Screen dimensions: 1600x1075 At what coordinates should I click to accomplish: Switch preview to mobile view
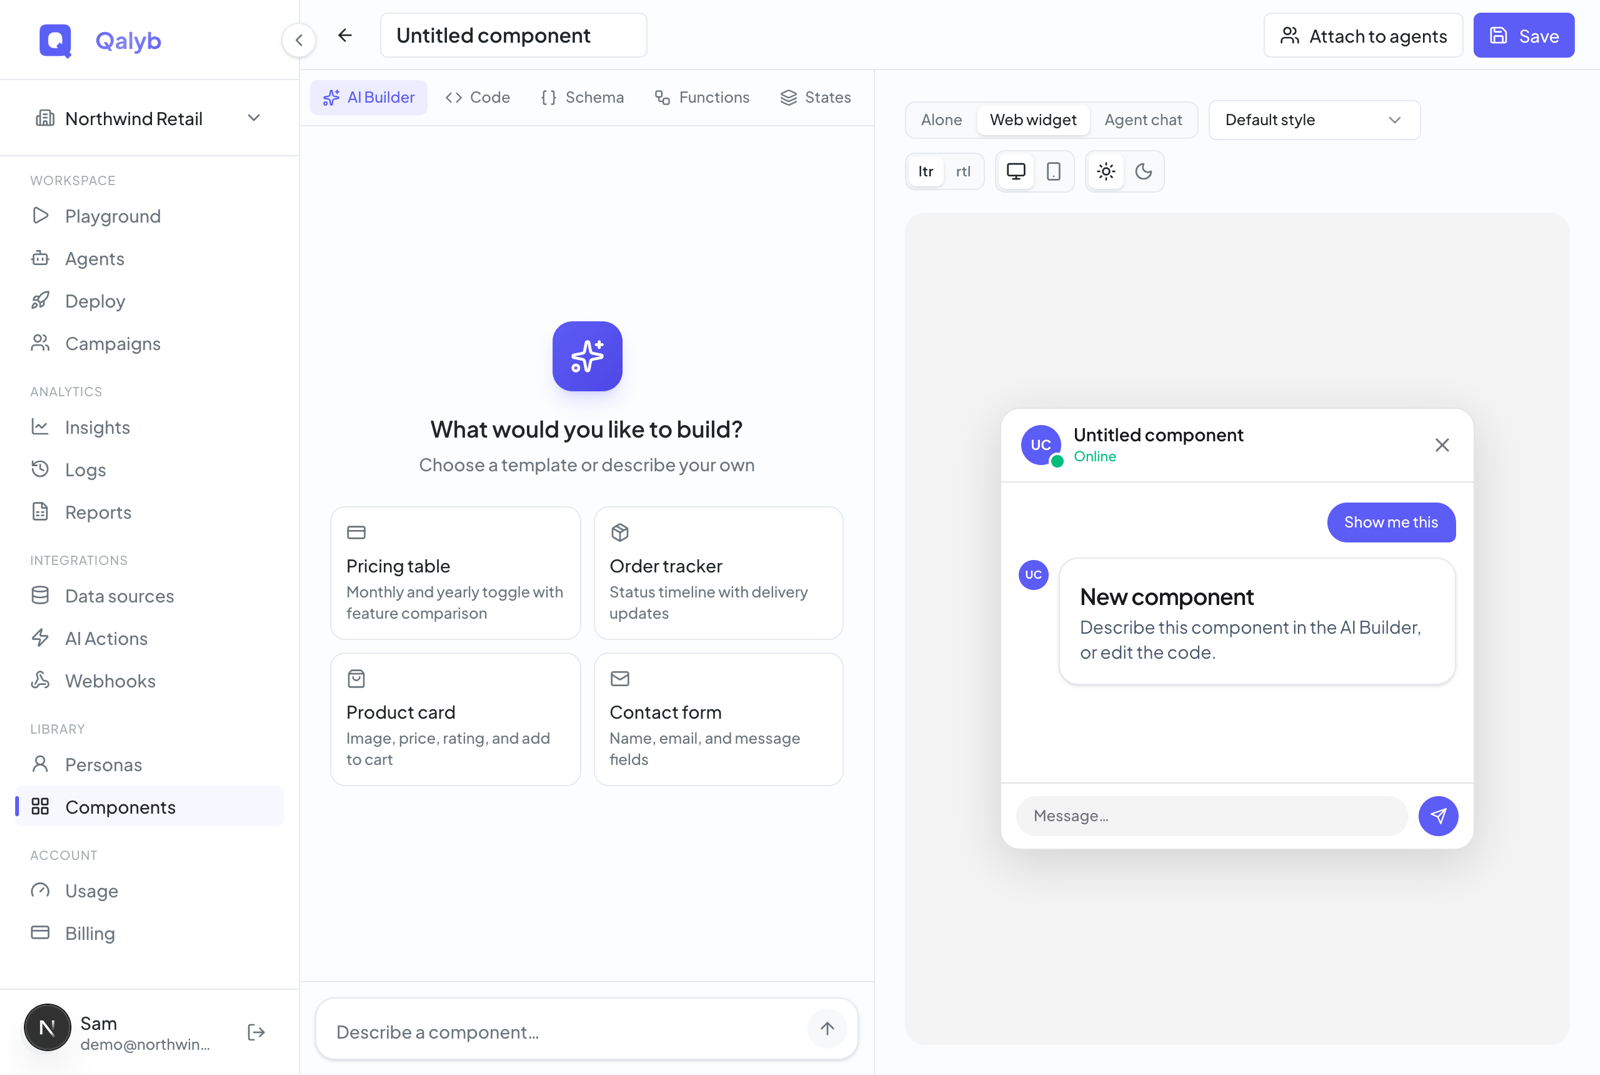click(1054, 172)
